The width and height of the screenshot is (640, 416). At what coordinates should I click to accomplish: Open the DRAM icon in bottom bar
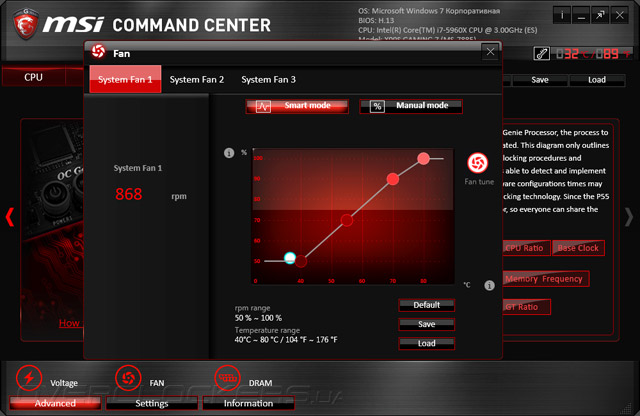pos(228,378)
